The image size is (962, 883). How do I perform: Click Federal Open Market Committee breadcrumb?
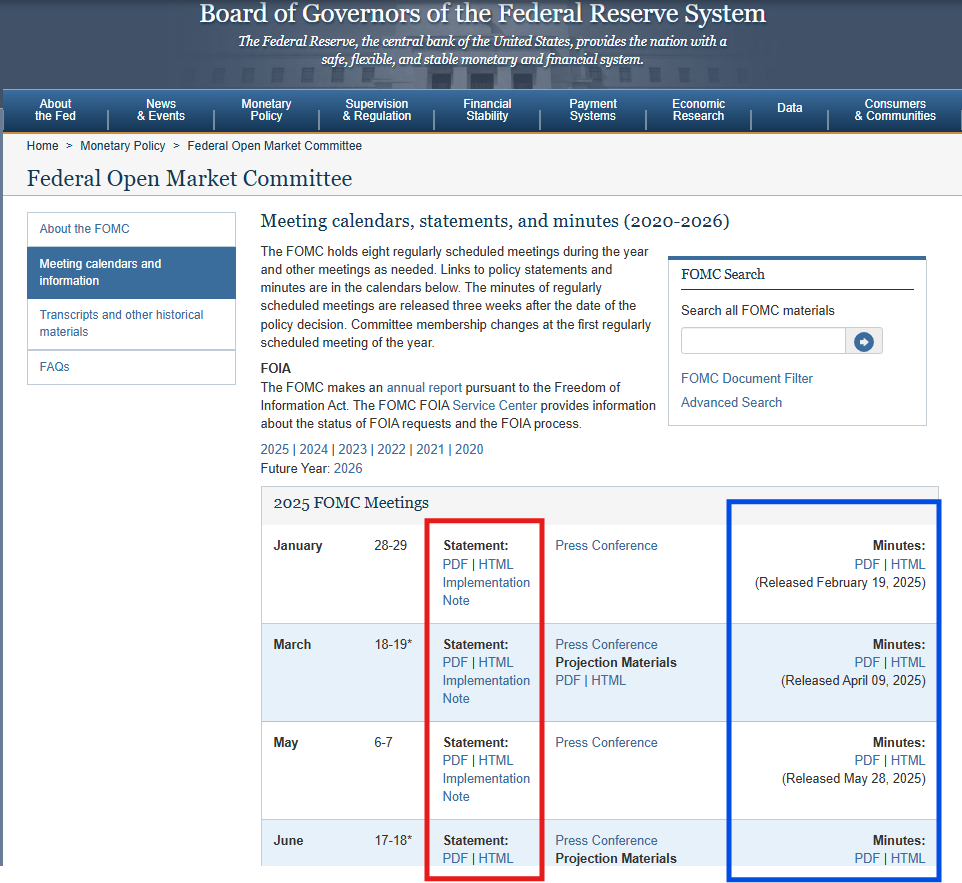coord(274,146)
